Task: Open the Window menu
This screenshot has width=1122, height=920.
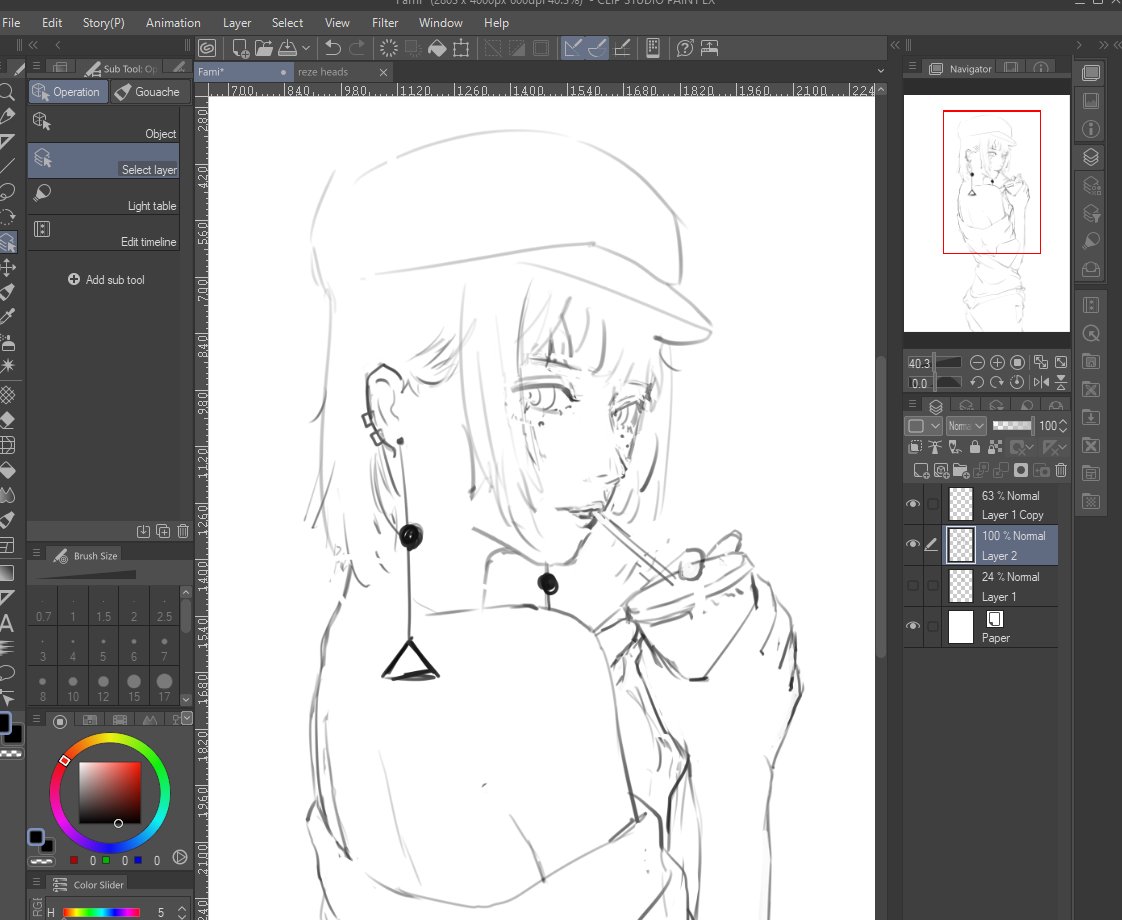Action: 441,23
